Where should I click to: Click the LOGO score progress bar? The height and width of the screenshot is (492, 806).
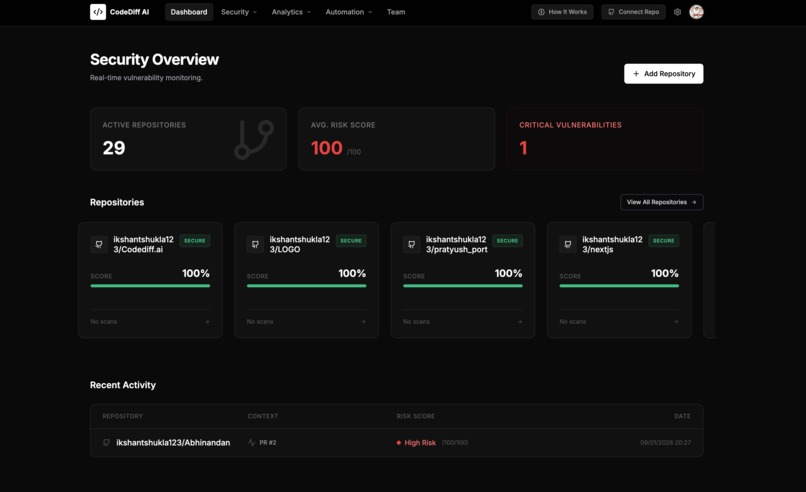(306, 286)
